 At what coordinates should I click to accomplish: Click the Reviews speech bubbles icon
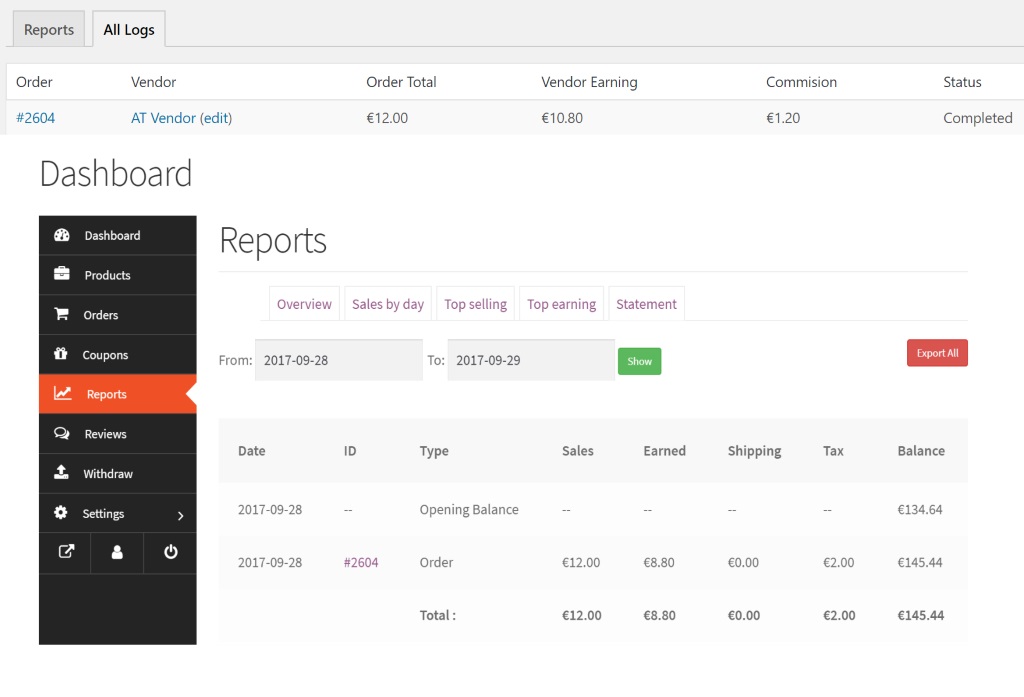tap(61, 433)
